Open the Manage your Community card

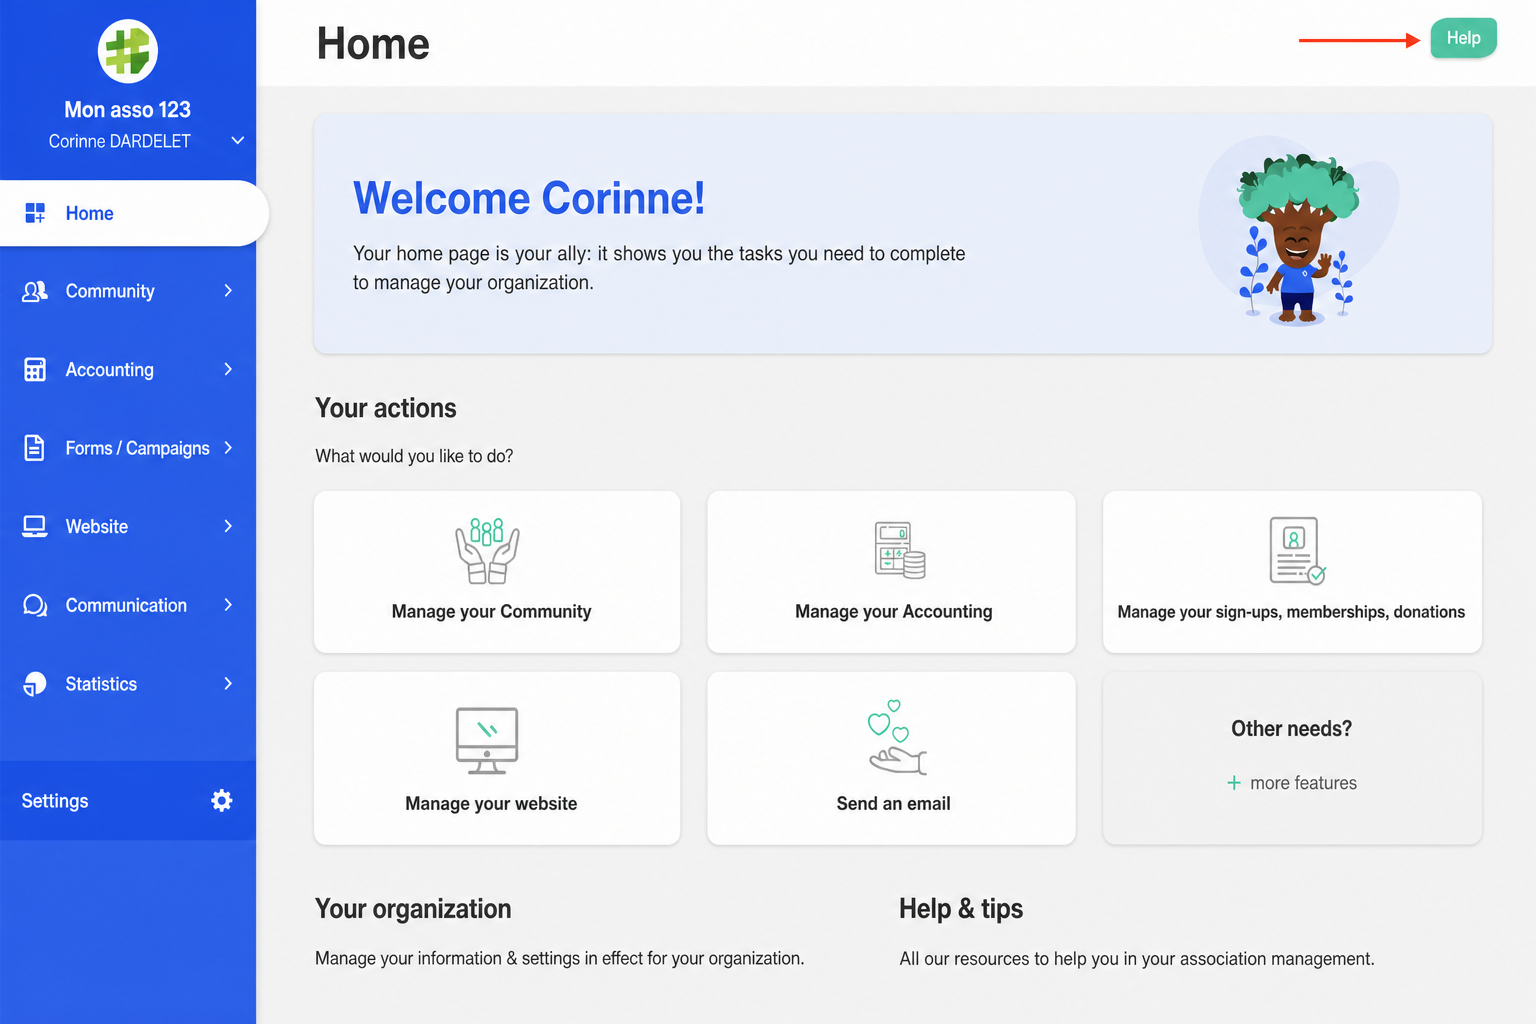[497, 572]
